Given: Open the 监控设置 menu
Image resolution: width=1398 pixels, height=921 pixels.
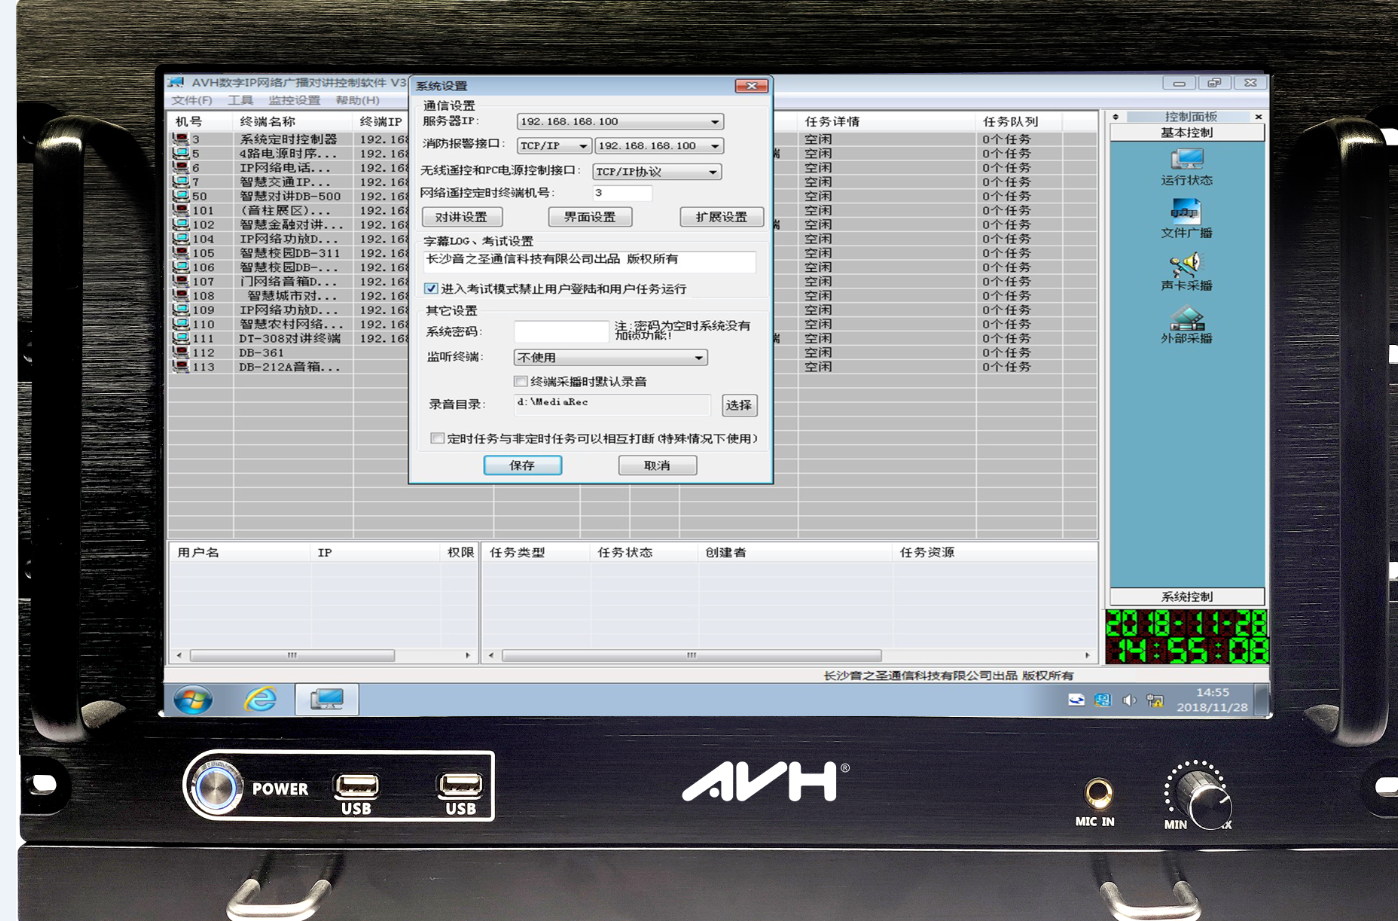Looking at the screenshot, I should click(294, 100).
